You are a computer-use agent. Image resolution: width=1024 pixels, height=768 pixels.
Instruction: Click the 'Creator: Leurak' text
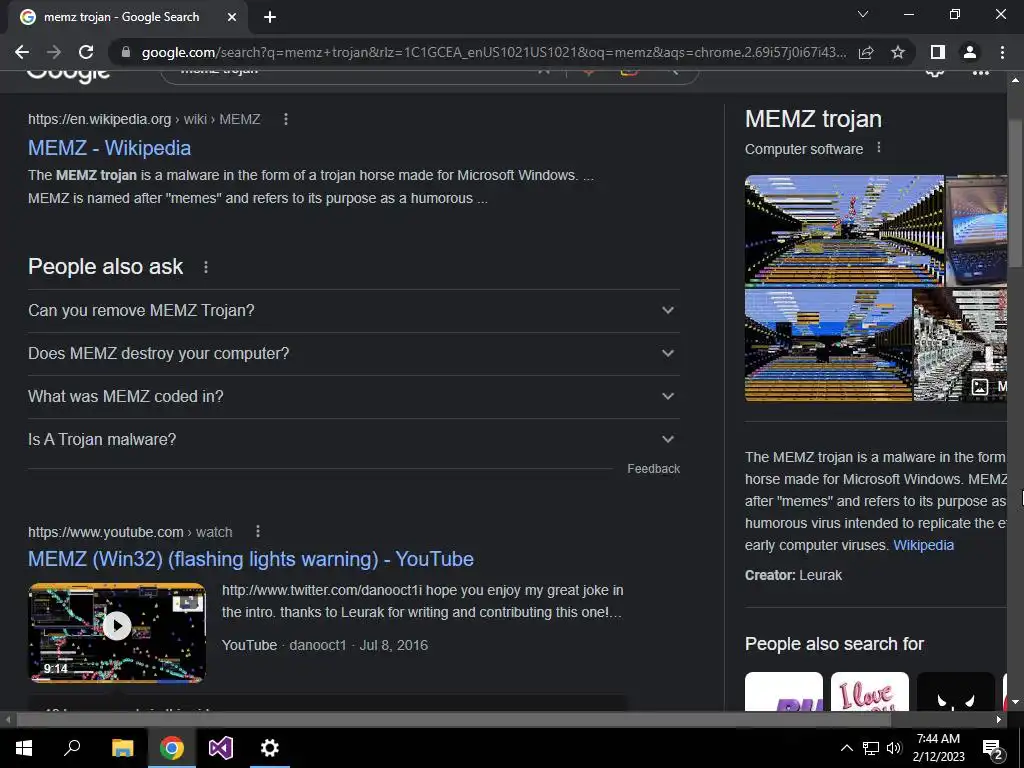793,575
